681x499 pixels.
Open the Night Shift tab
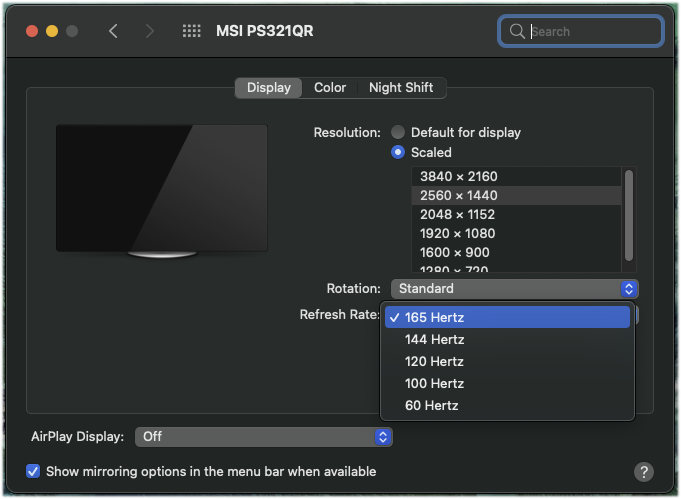pyautogui.click(x=401, y=88)
